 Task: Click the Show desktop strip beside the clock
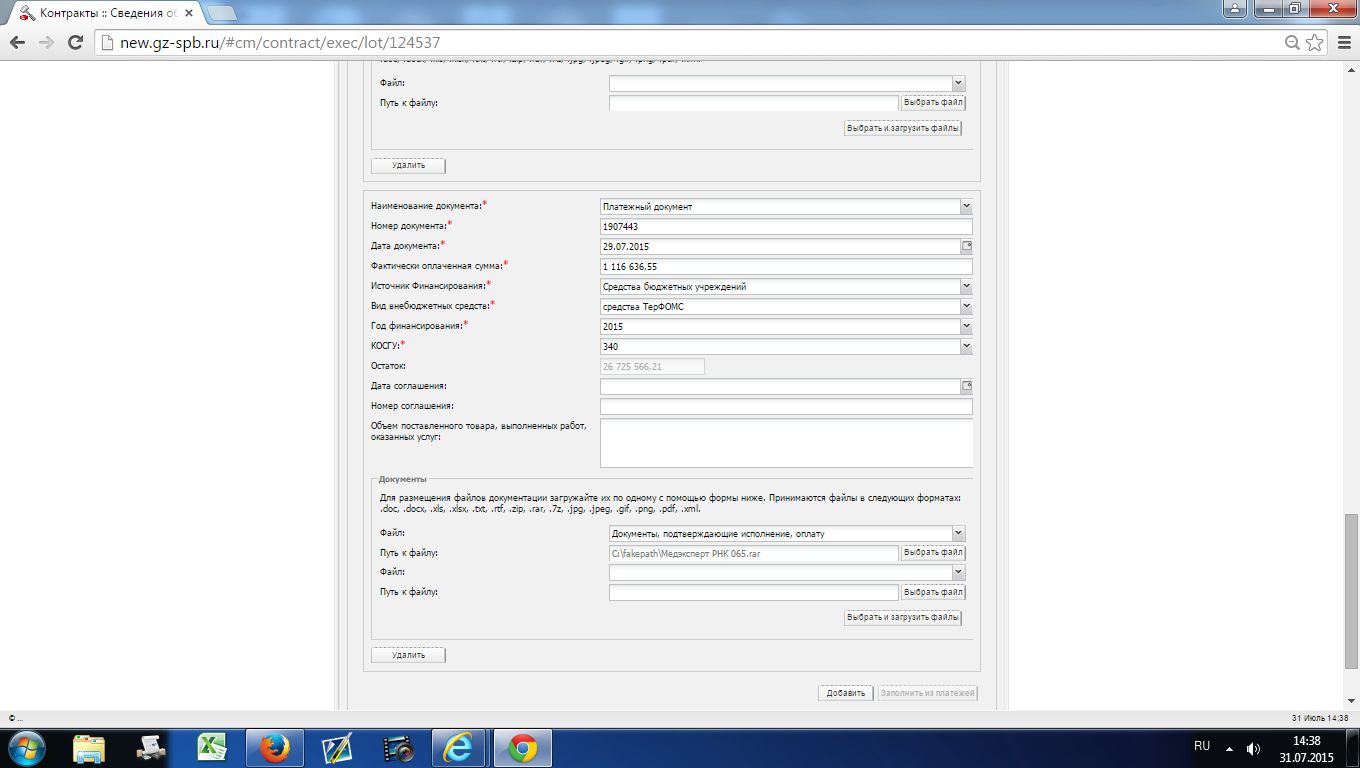[x=1353, y=748]
